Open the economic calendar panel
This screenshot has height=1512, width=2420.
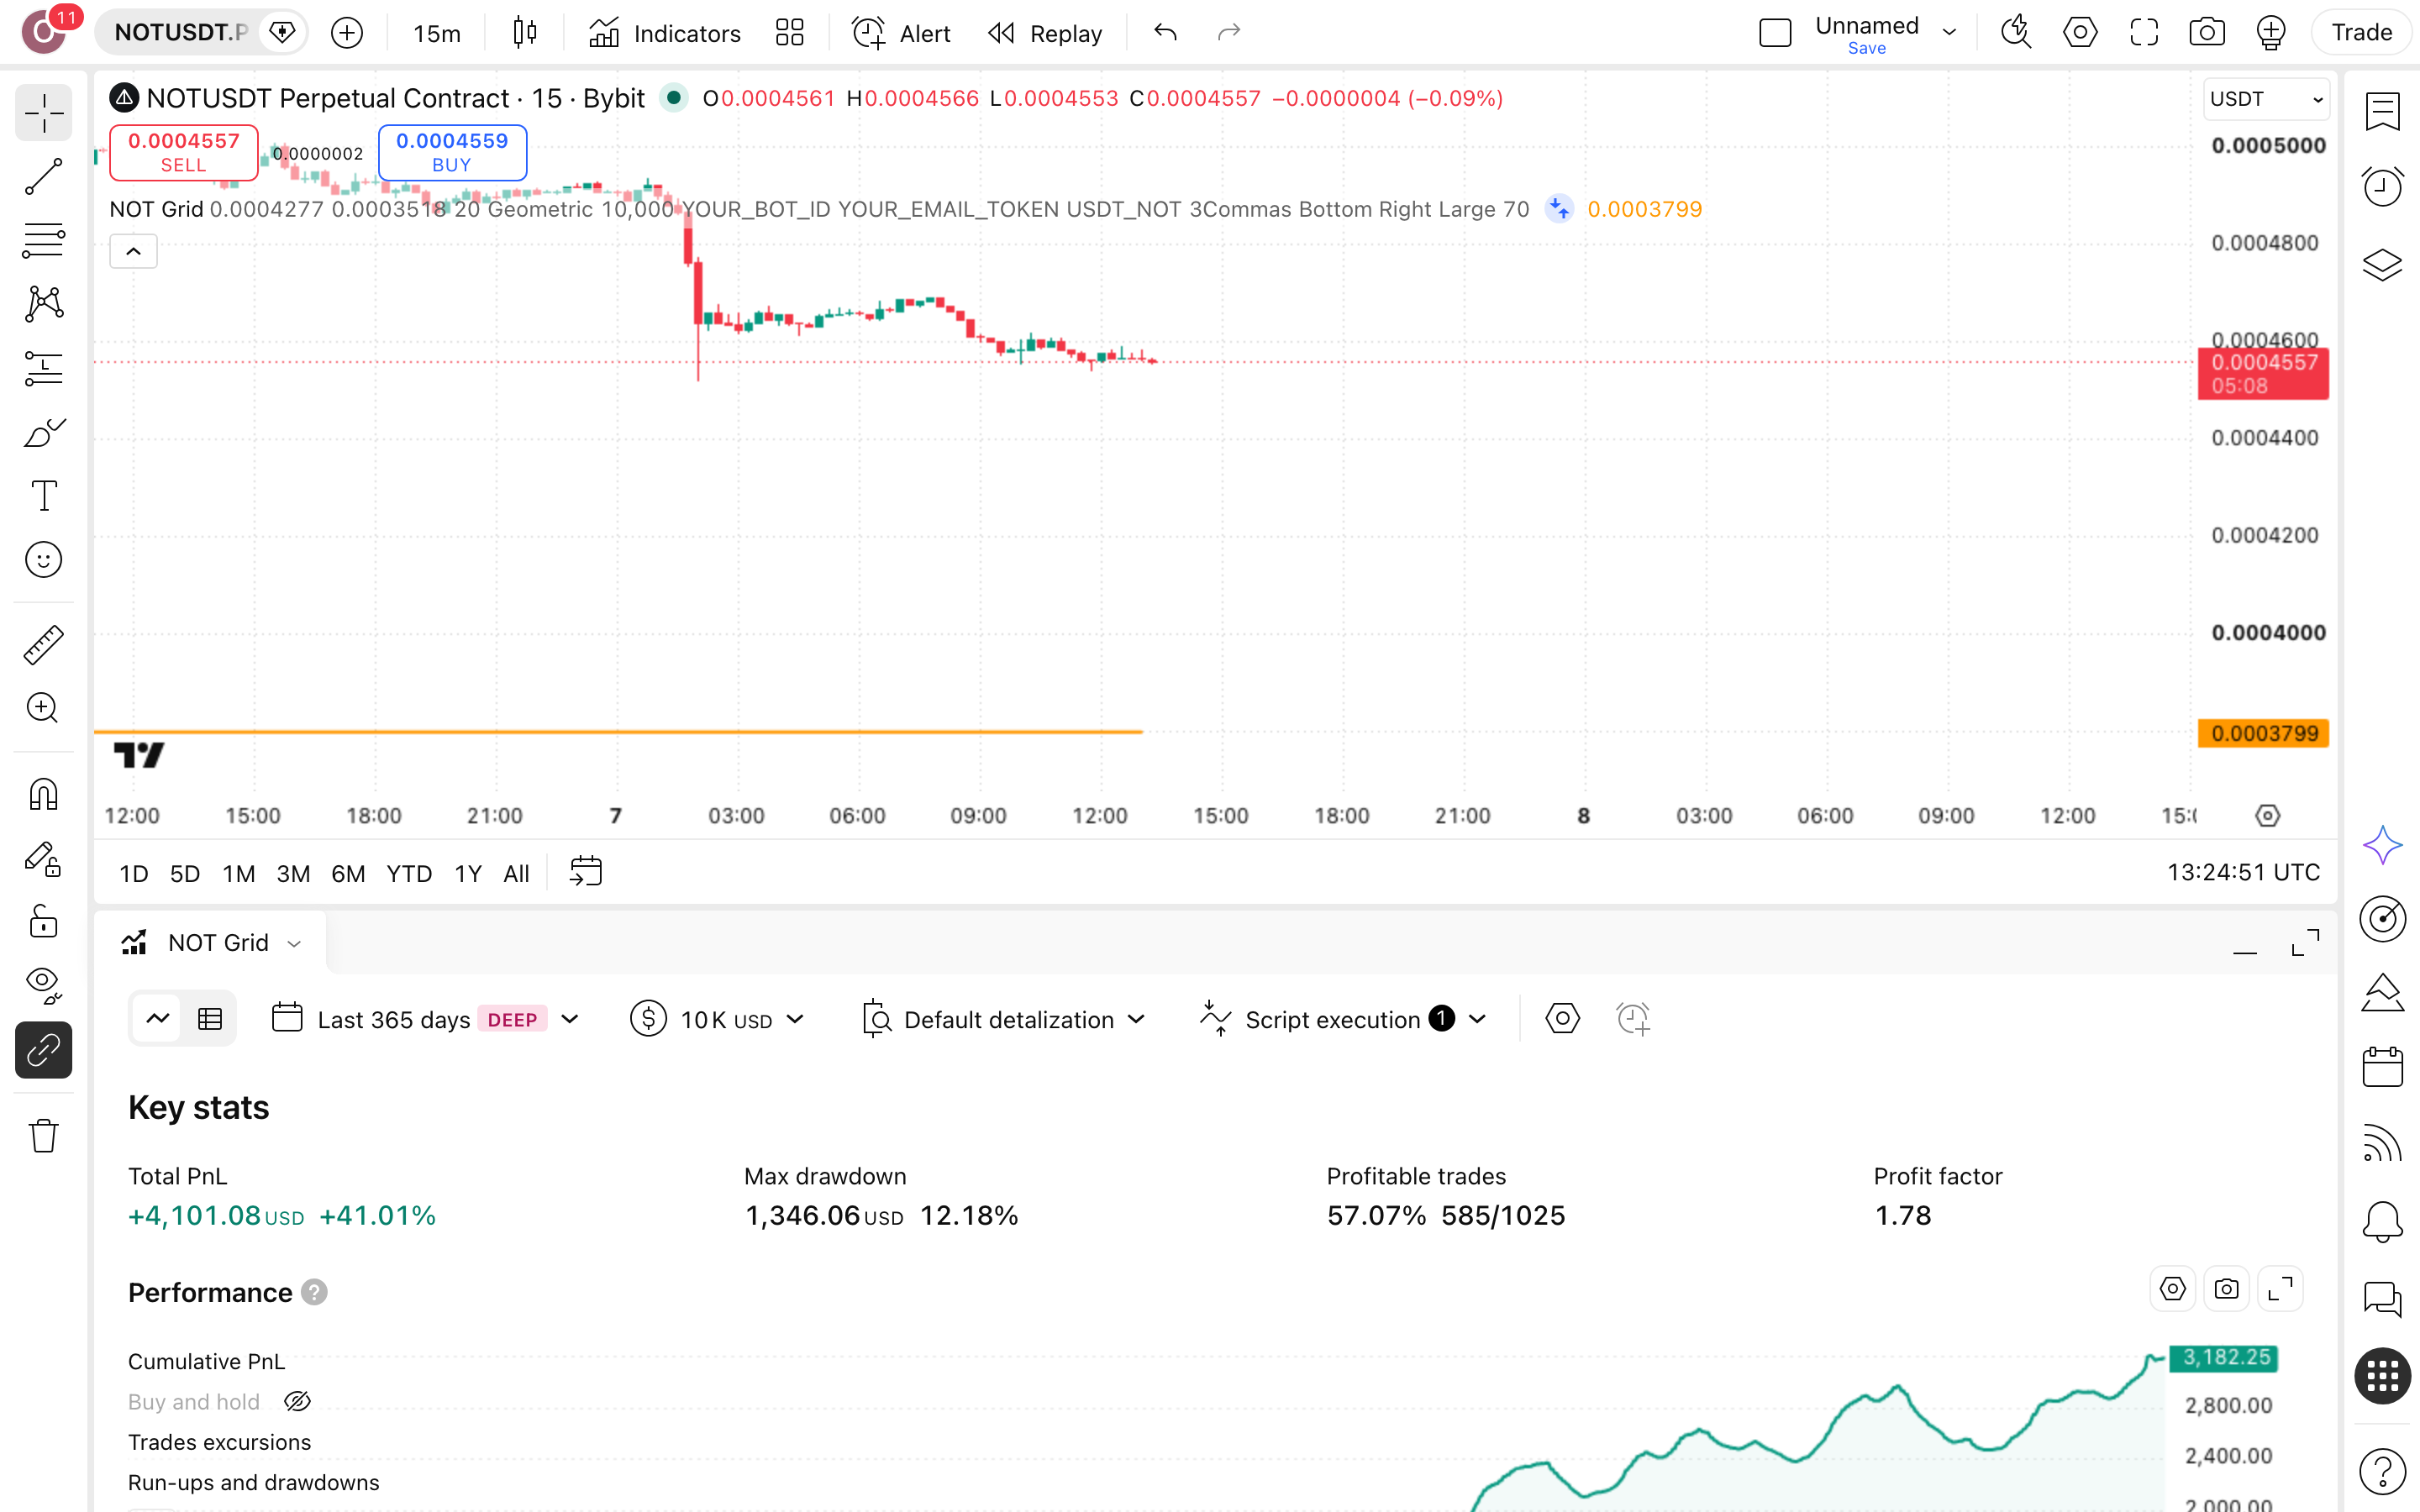point(2383,1067)
